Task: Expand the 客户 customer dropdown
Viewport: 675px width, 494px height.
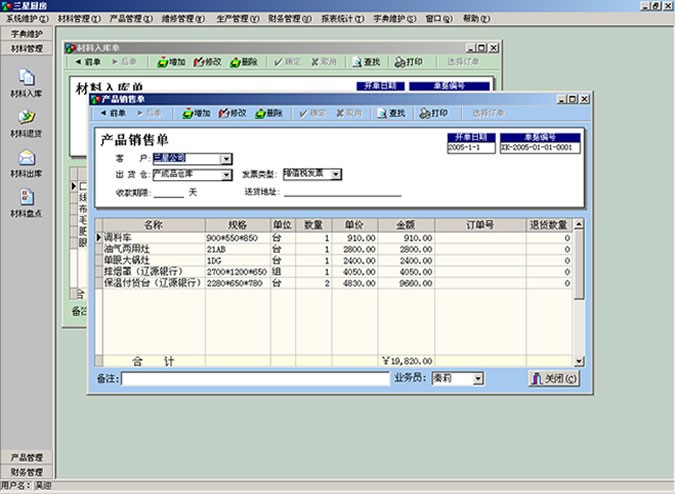Action: pos(227,158)
